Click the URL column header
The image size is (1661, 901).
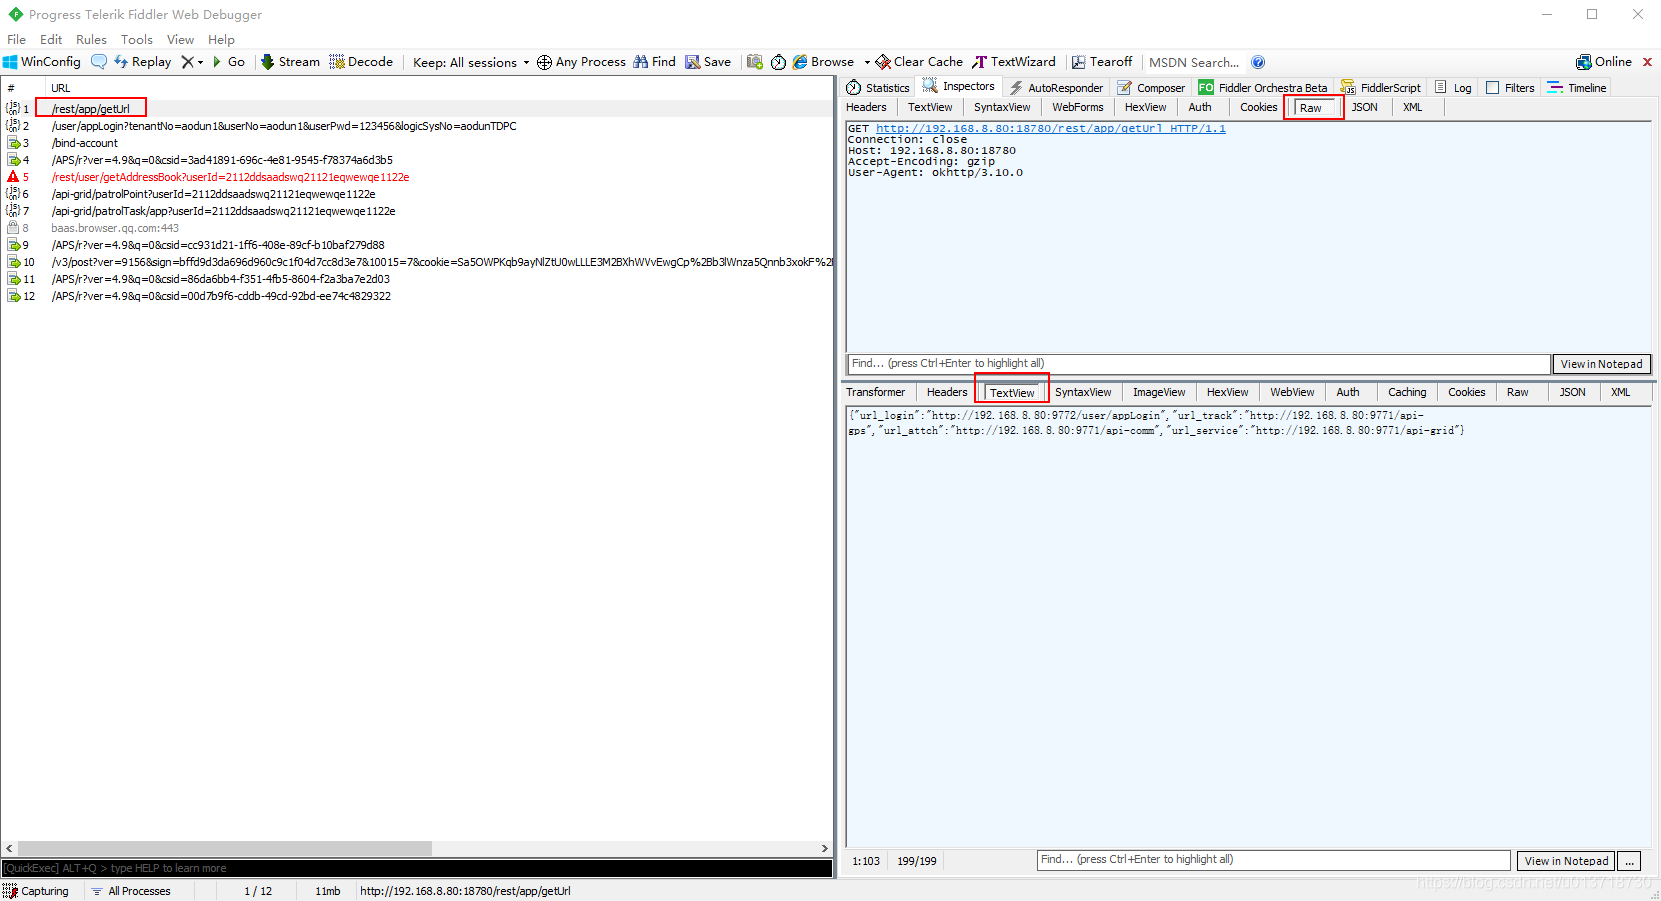(x=61, y=88)
